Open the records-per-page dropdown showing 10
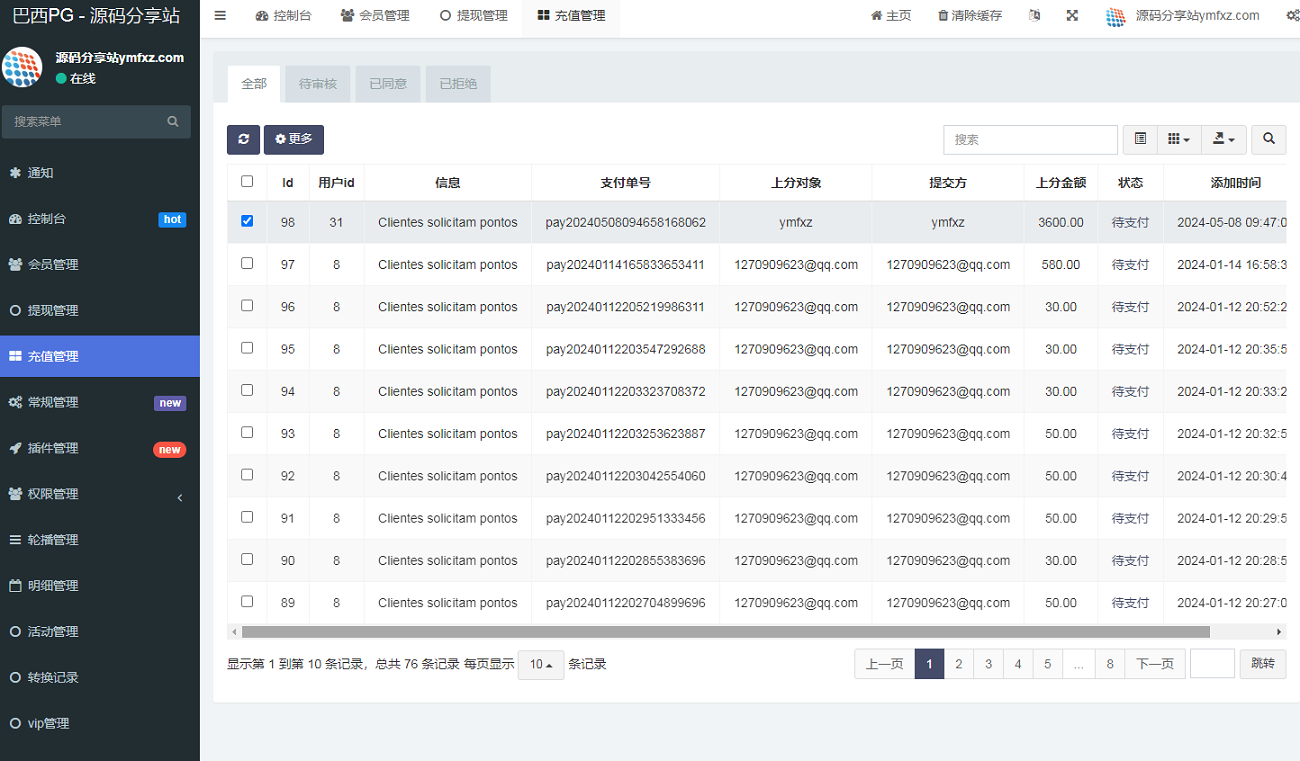The height and width of the screenshot is (761, 1300). click(x=541, y=665)
